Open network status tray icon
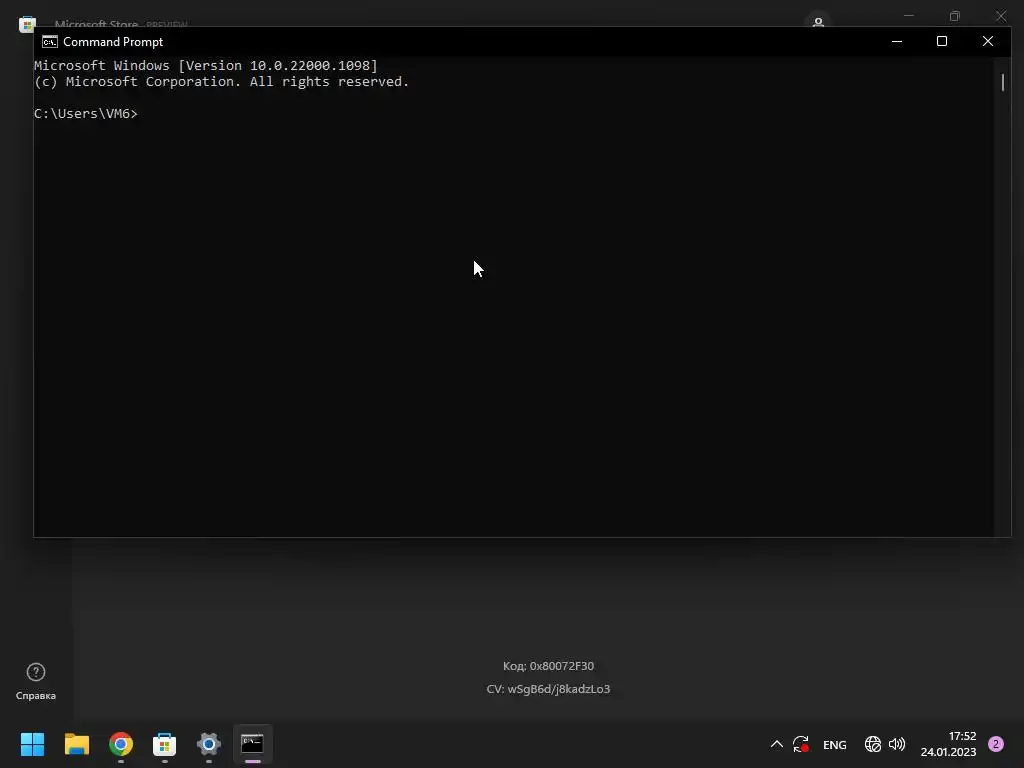Screen dimensions: 1024x768 coord(872,744)
